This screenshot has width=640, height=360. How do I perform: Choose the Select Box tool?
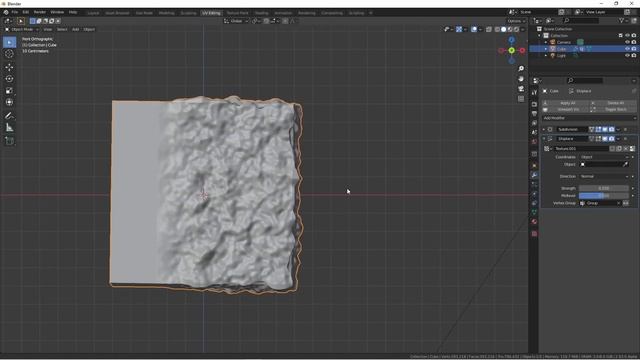[x=9, y=42]
